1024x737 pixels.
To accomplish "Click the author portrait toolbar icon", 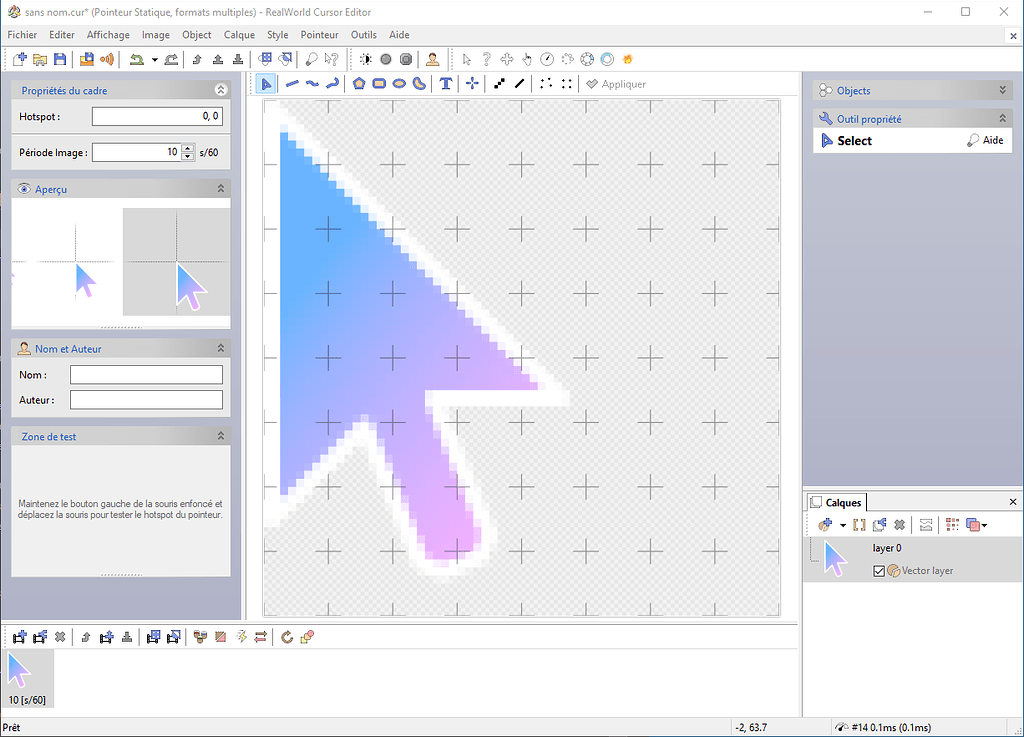I will (x=432, y=60).
